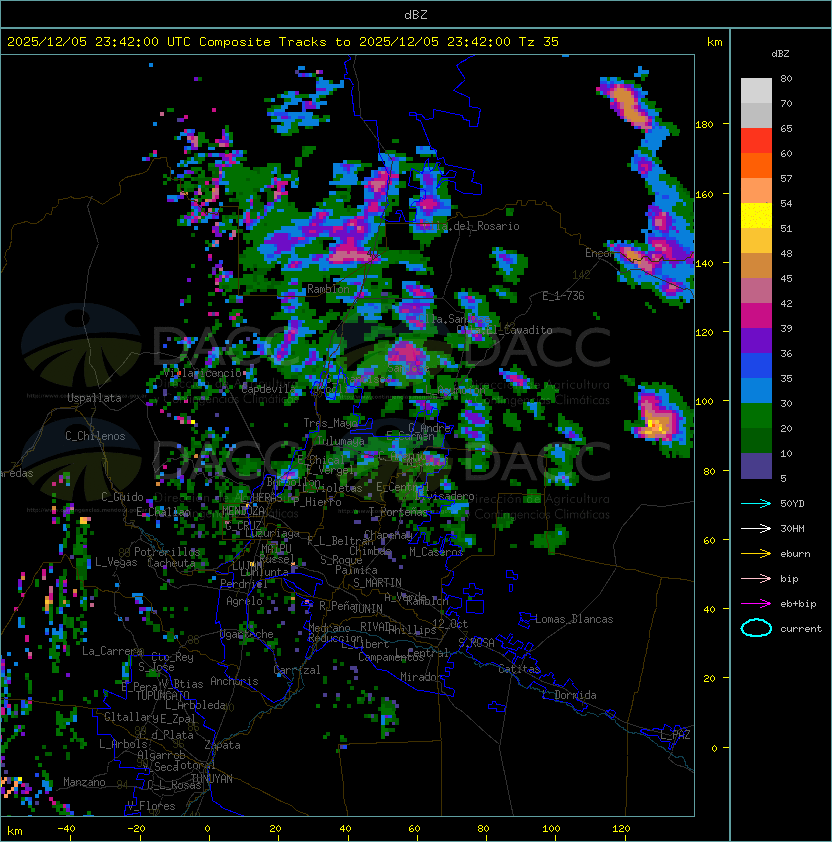Select the red 60-65 dBZ swatch
The image size is (832, 842).
[756, 141]
